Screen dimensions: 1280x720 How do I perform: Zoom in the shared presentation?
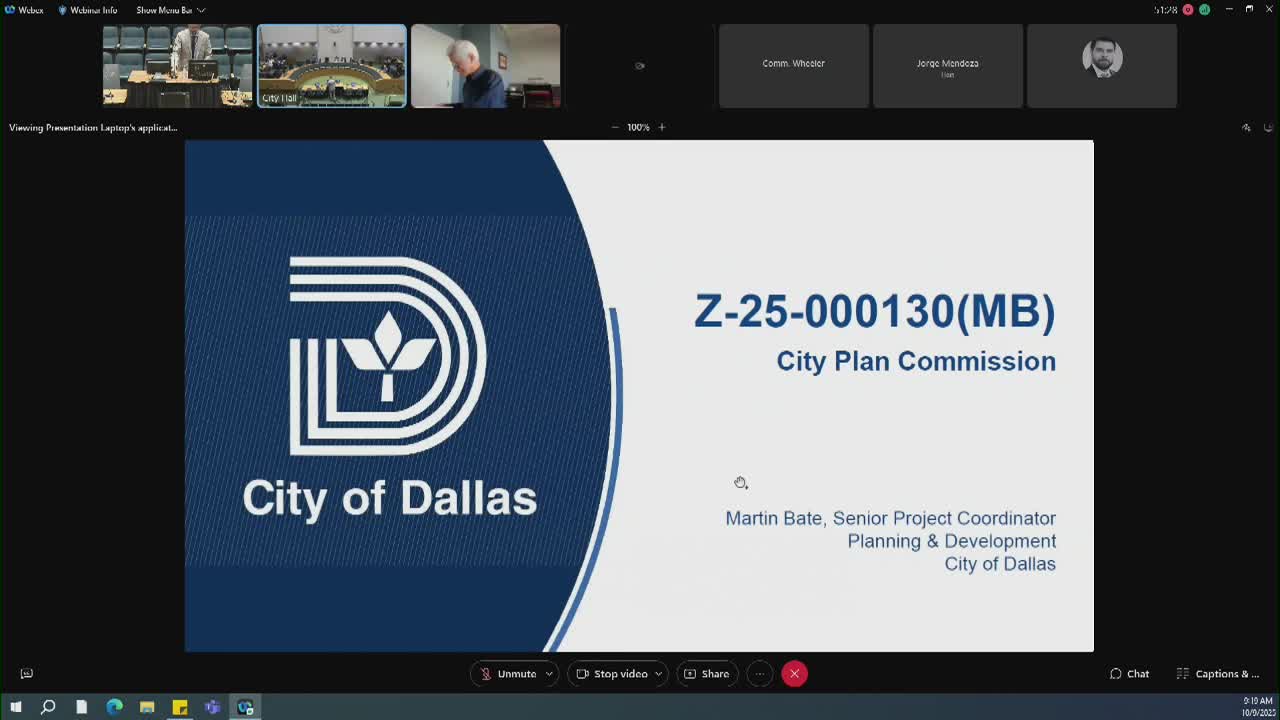click(x=661, y=127)
